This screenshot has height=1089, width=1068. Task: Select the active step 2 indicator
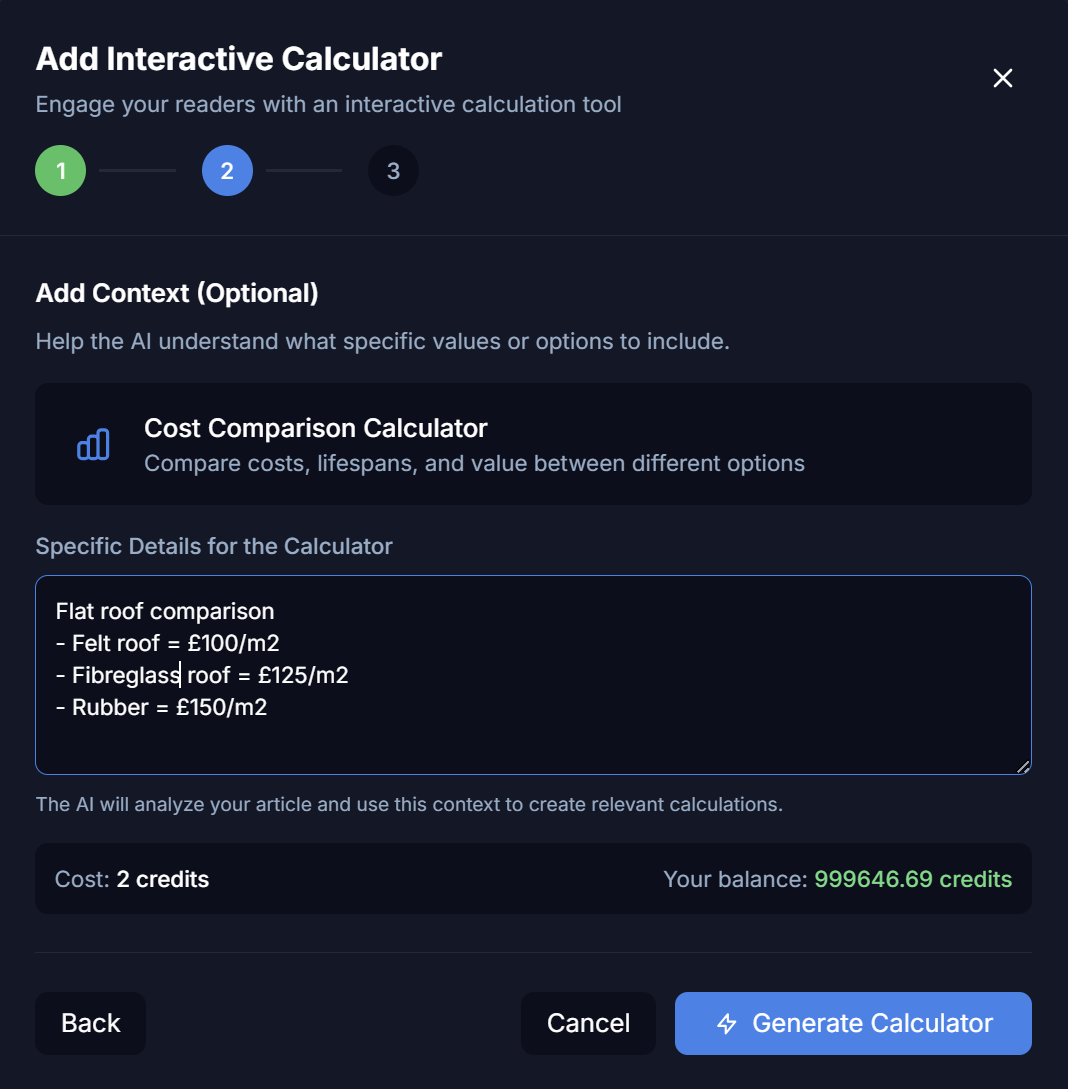coord(227,170)
